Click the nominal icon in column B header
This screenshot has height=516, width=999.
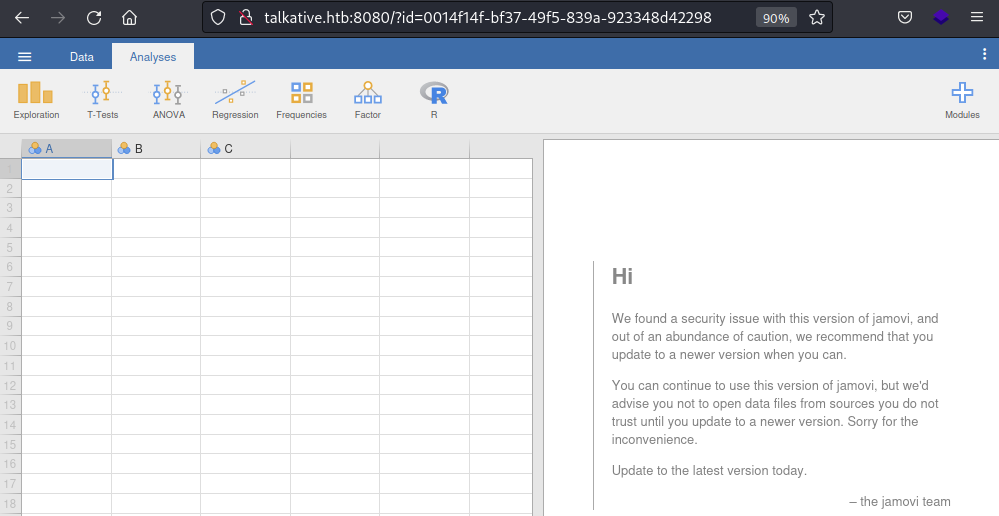[124, 148]
